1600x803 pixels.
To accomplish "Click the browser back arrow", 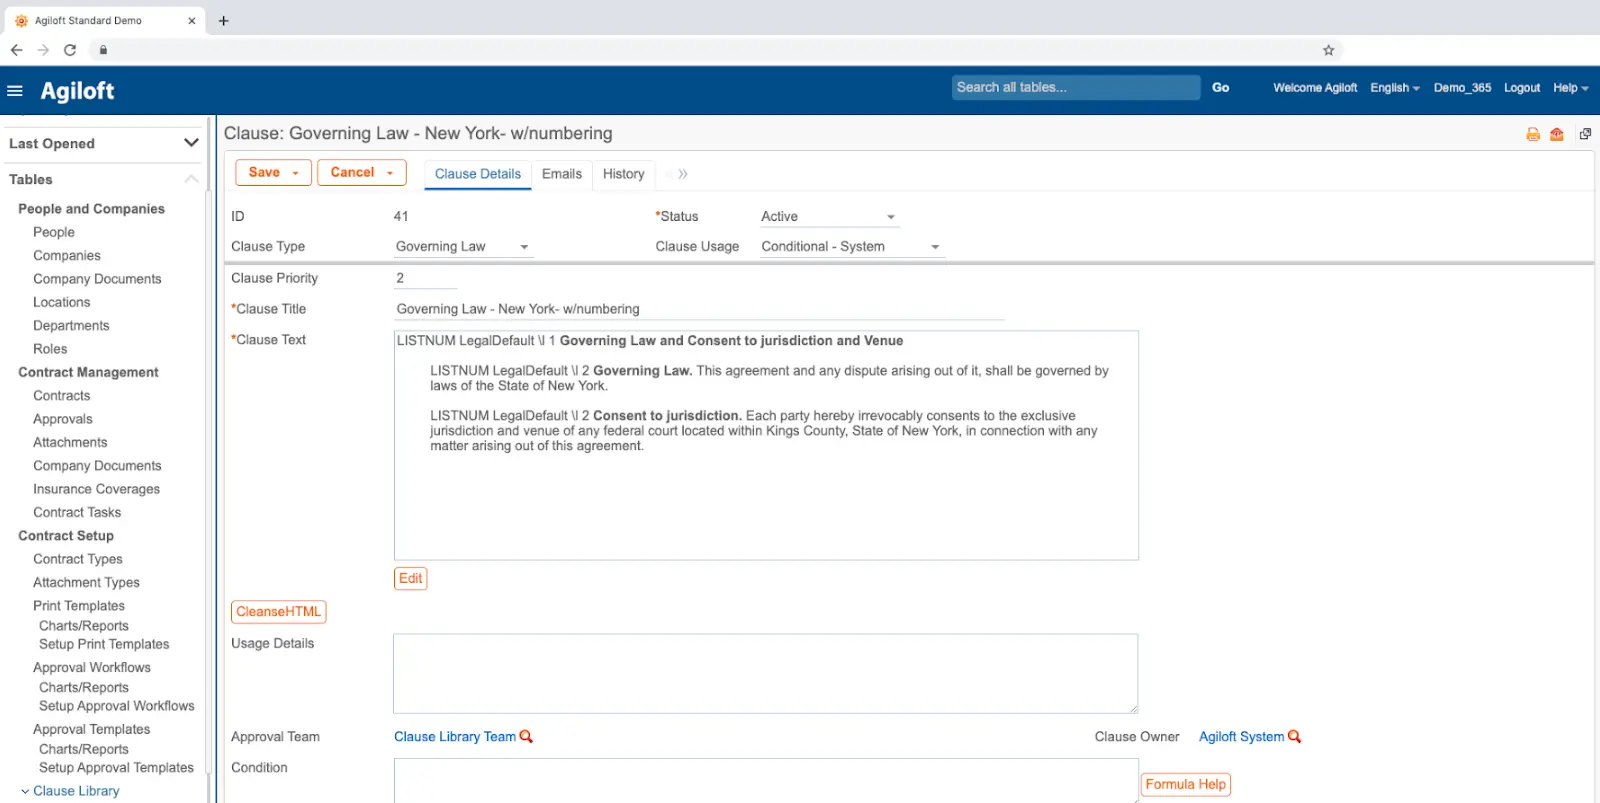I will coord(16,50).
